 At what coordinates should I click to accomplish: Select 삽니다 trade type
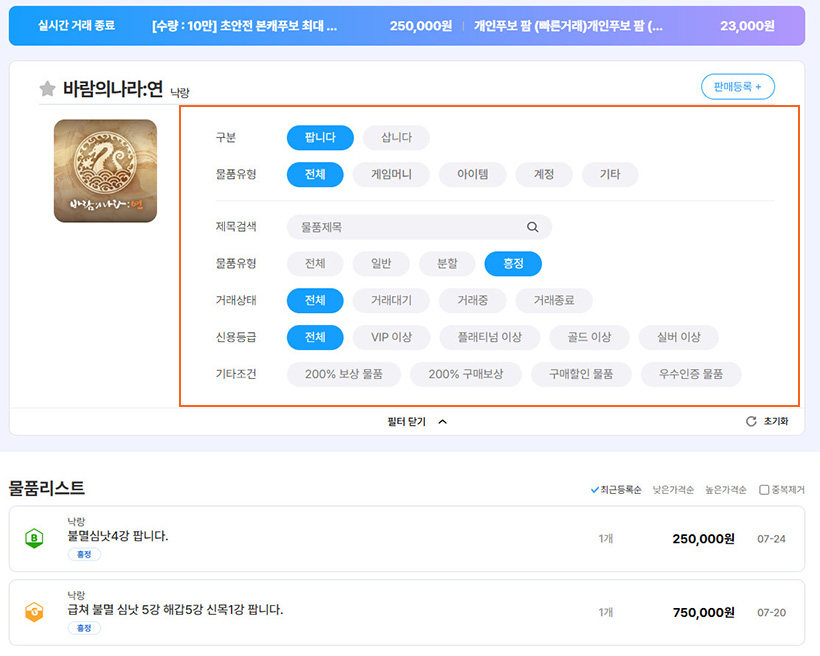pos(396,138)
